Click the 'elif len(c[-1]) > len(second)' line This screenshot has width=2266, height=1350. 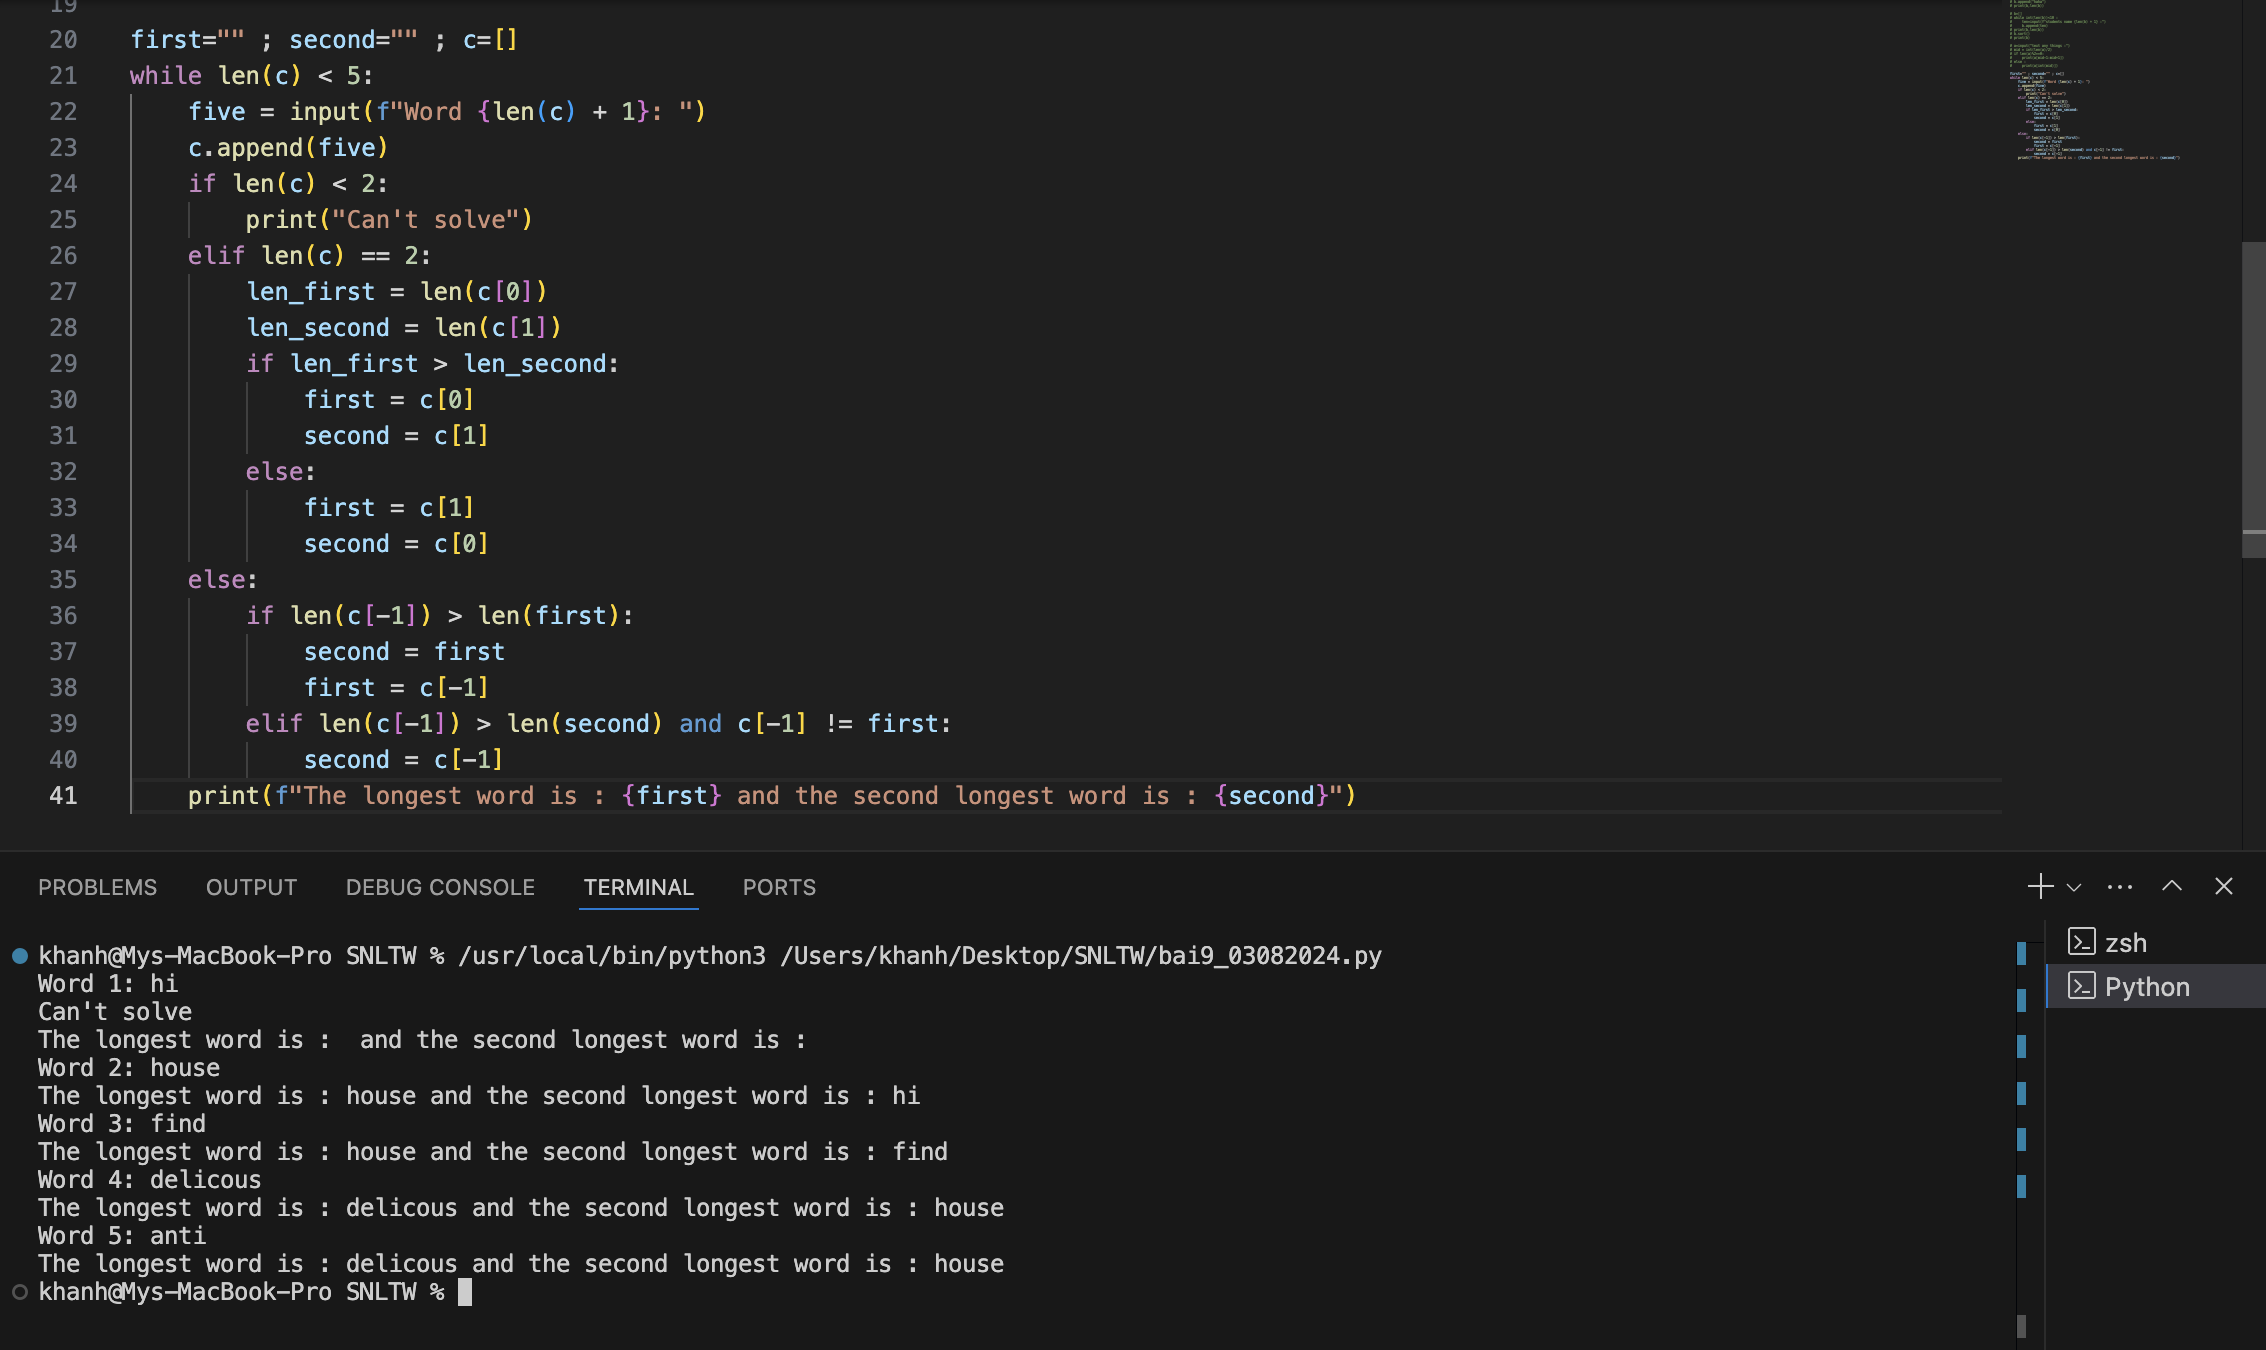click(x=599, y=723)
